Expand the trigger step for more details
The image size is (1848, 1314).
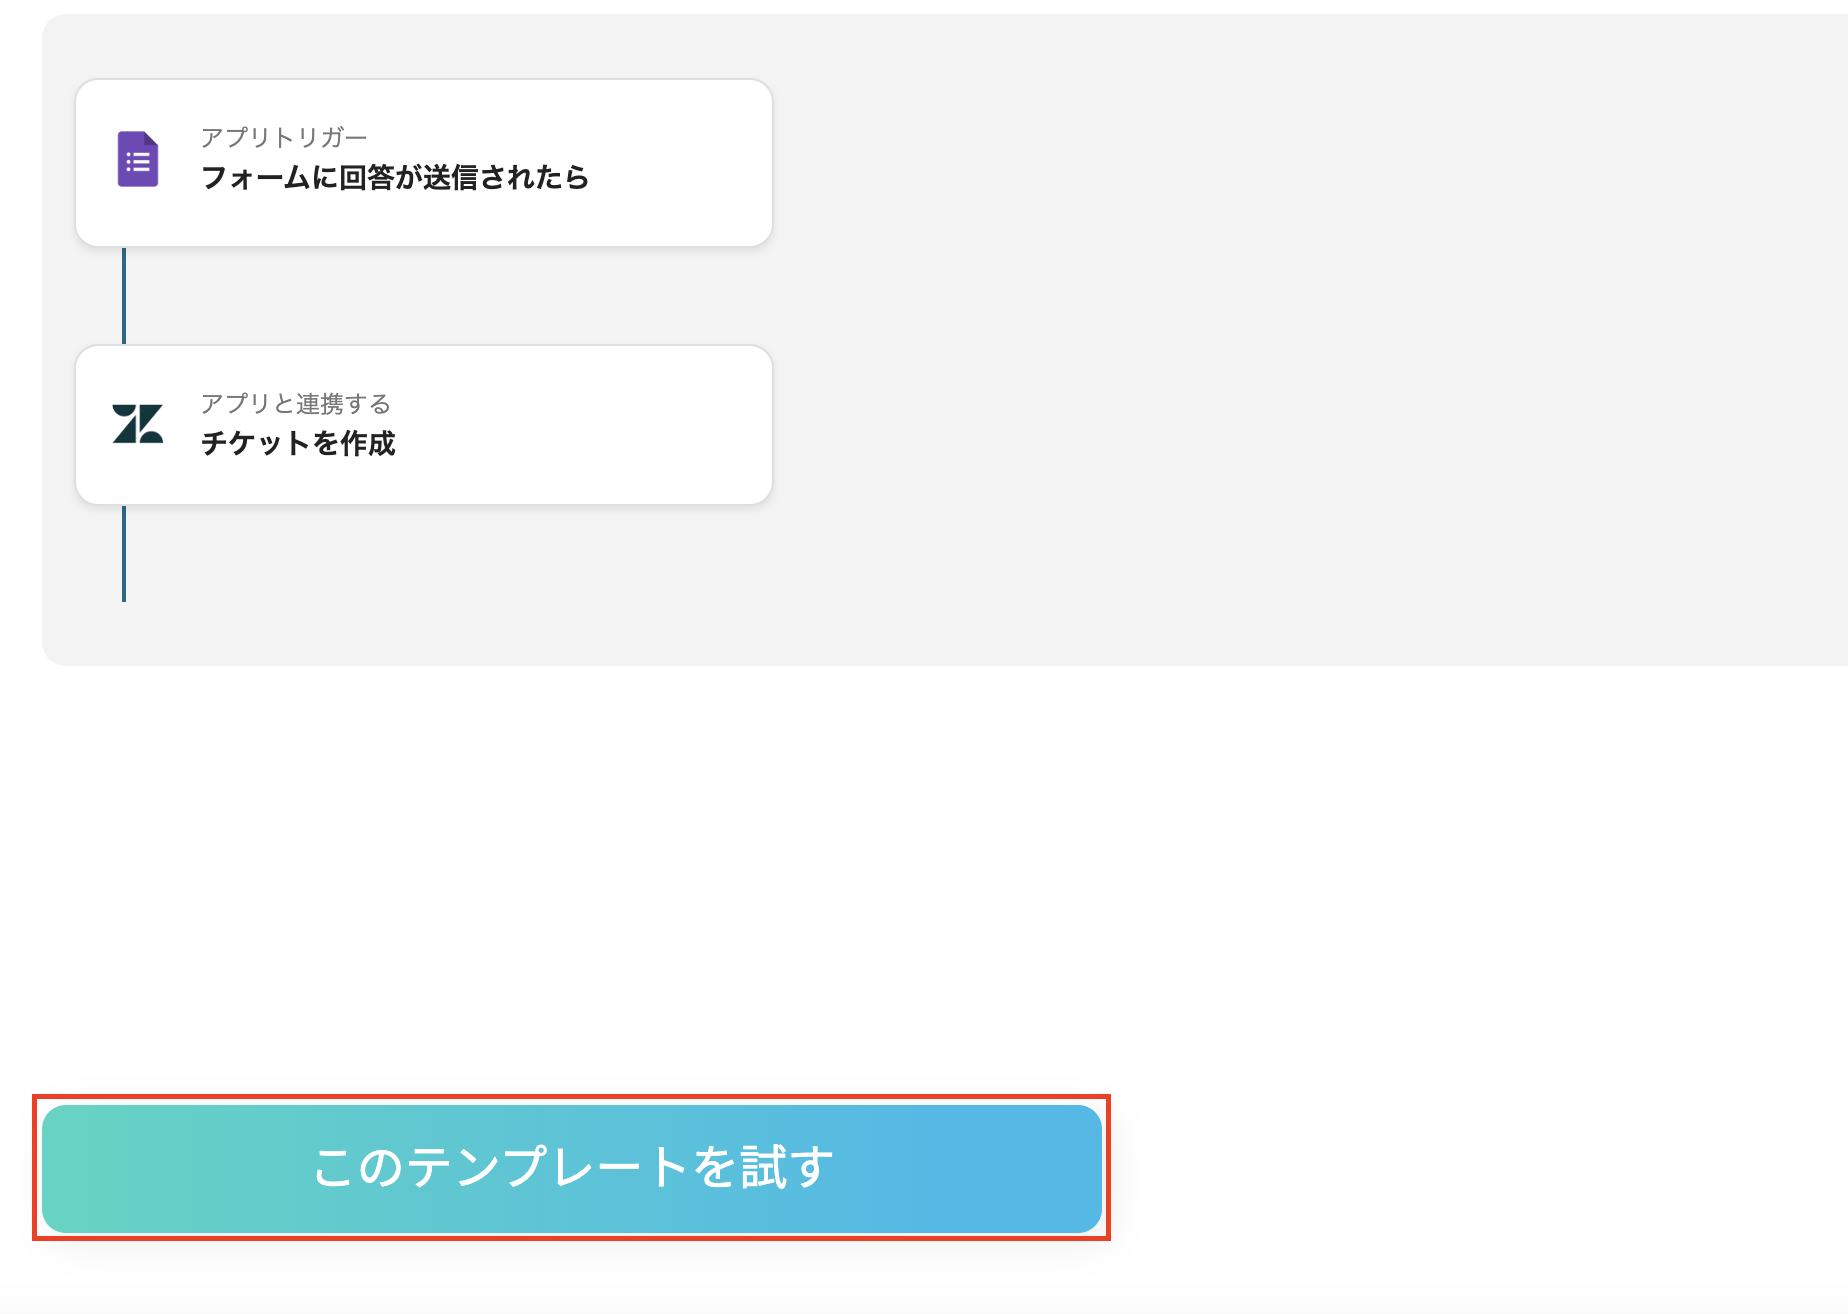[x=423, y=161]
